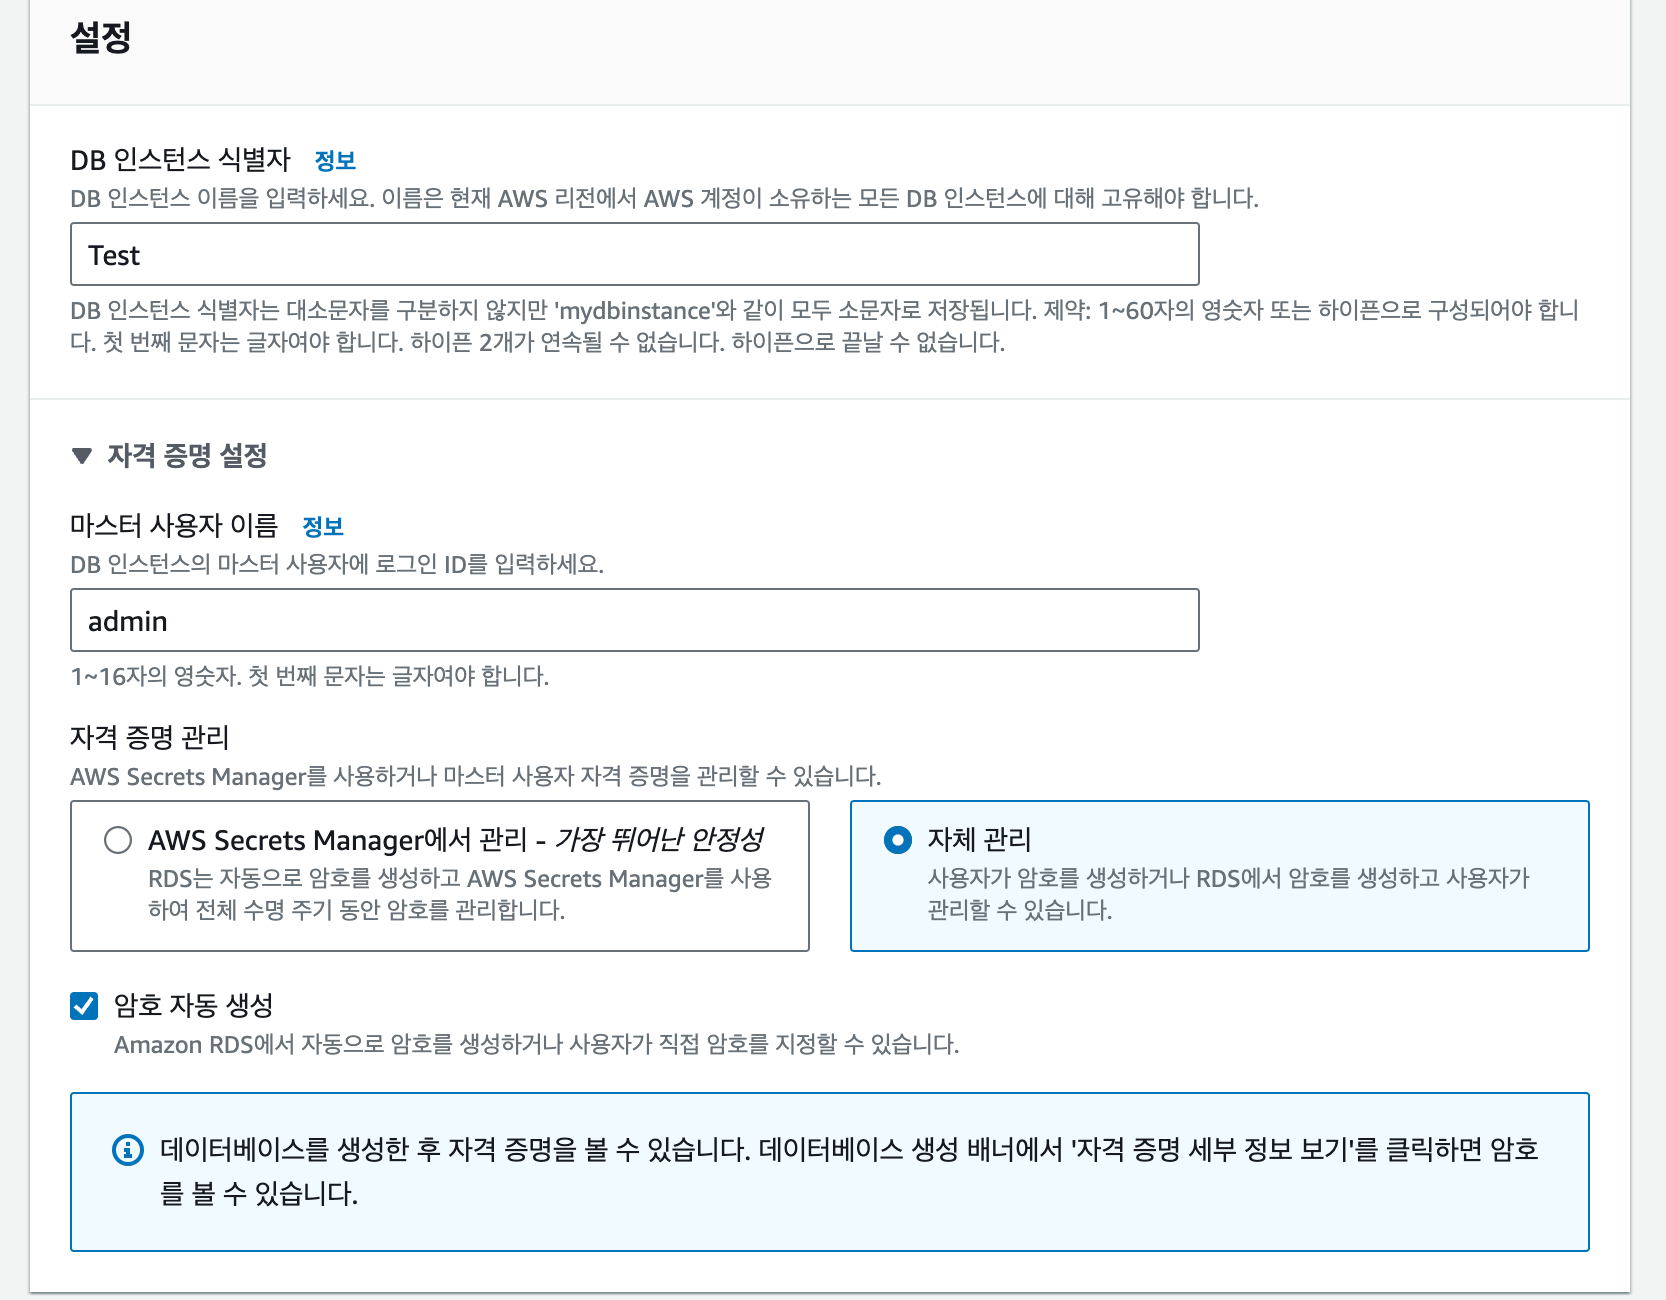This screenshot has height=1300, width=1666.
Task: Select AWS Secrets Manager에서 관리 radio button
Action: point(118,839)
